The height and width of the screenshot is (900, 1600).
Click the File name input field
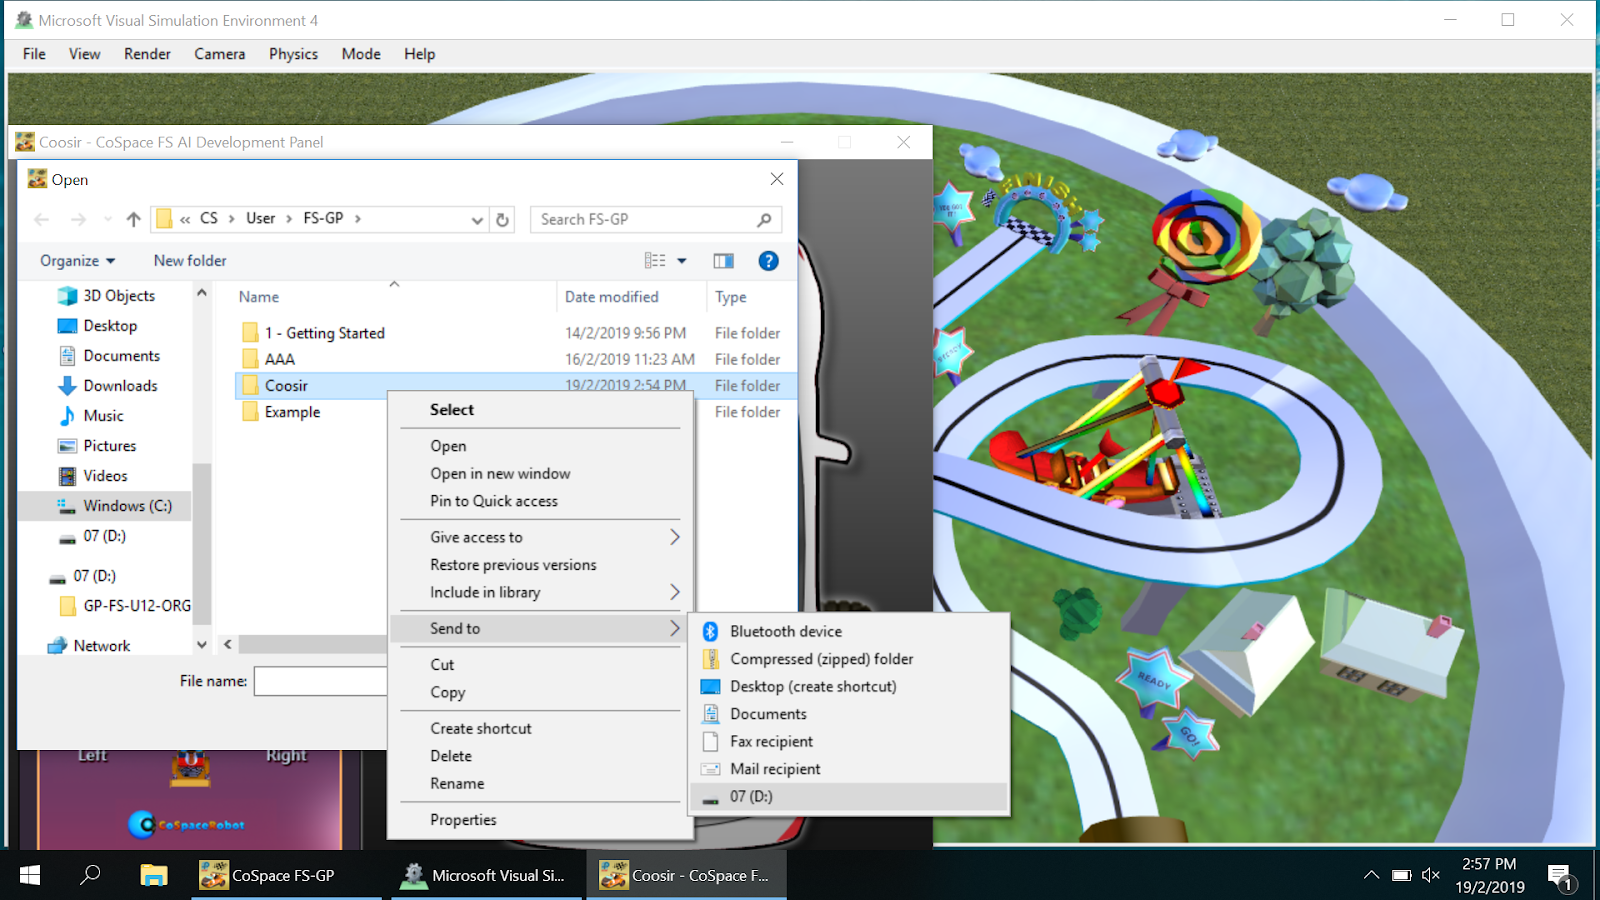pos(321,681)
